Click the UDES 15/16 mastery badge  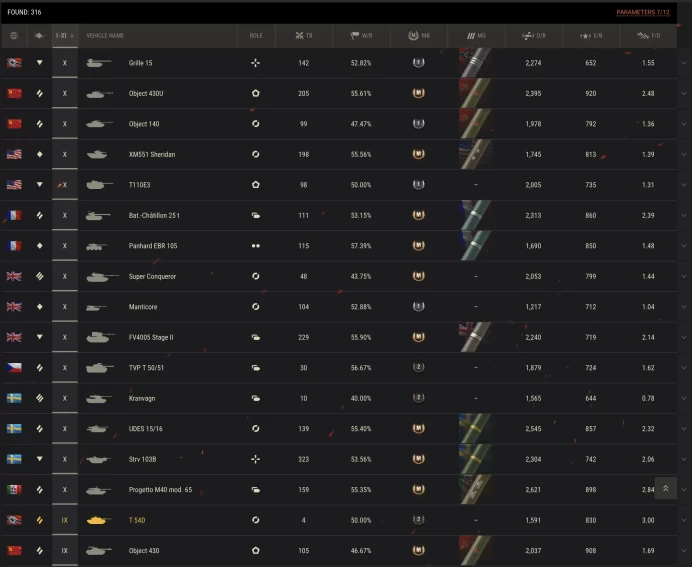pos(418,428)
